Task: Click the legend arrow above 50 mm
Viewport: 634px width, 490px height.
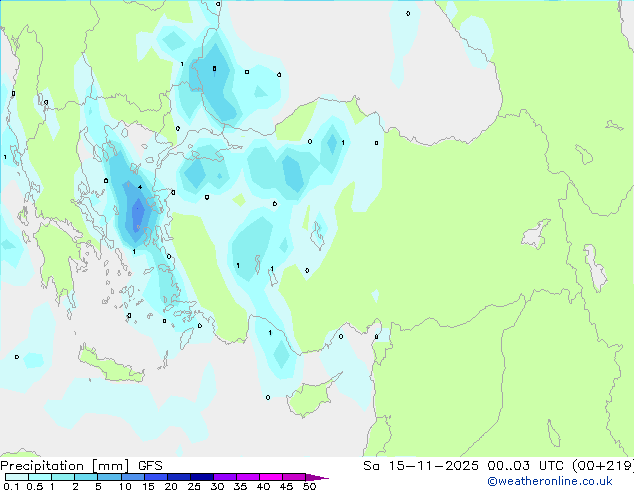Action: click(x=317, y=477)
